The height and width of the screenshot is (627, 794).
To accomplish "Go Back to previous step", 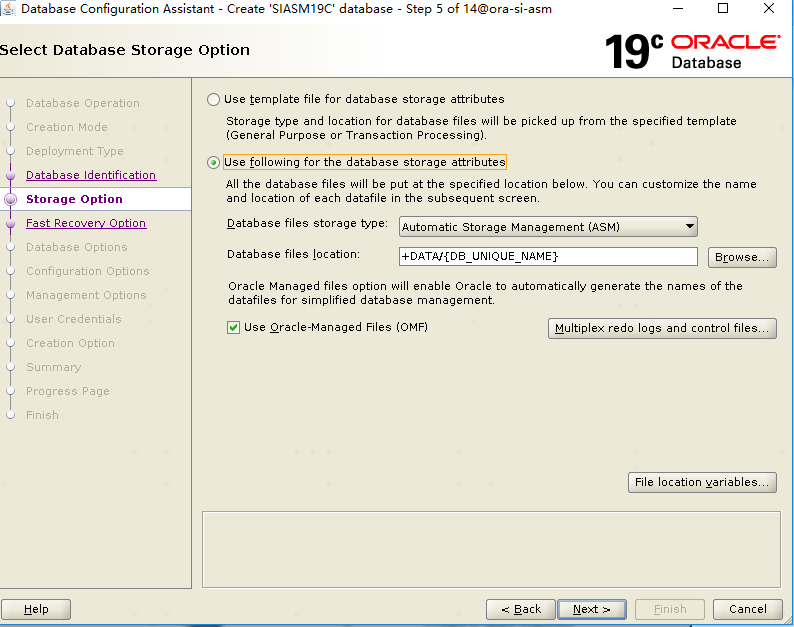I will coord(521,609).
